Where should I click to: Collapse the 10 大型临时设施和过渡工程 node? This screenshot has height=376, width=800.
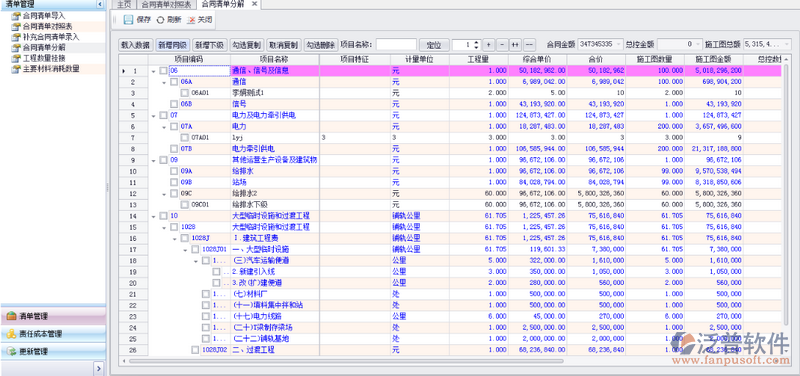click(154, 216)
